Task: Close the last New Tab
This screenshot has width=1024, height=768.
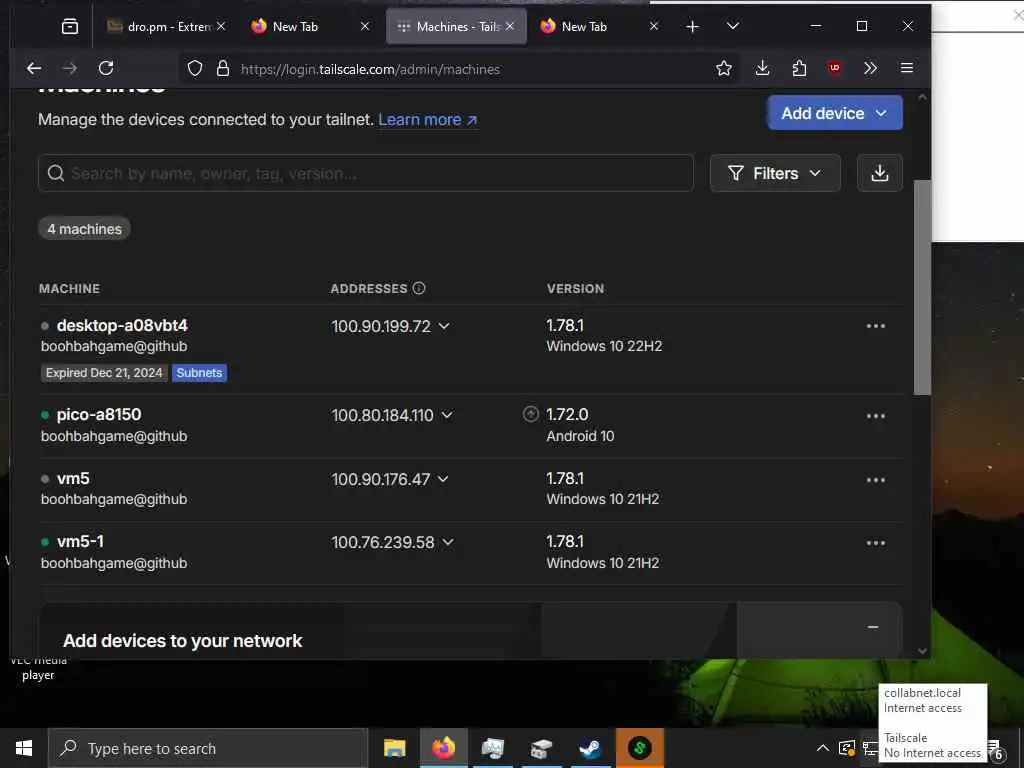Action: coord(654,26)
